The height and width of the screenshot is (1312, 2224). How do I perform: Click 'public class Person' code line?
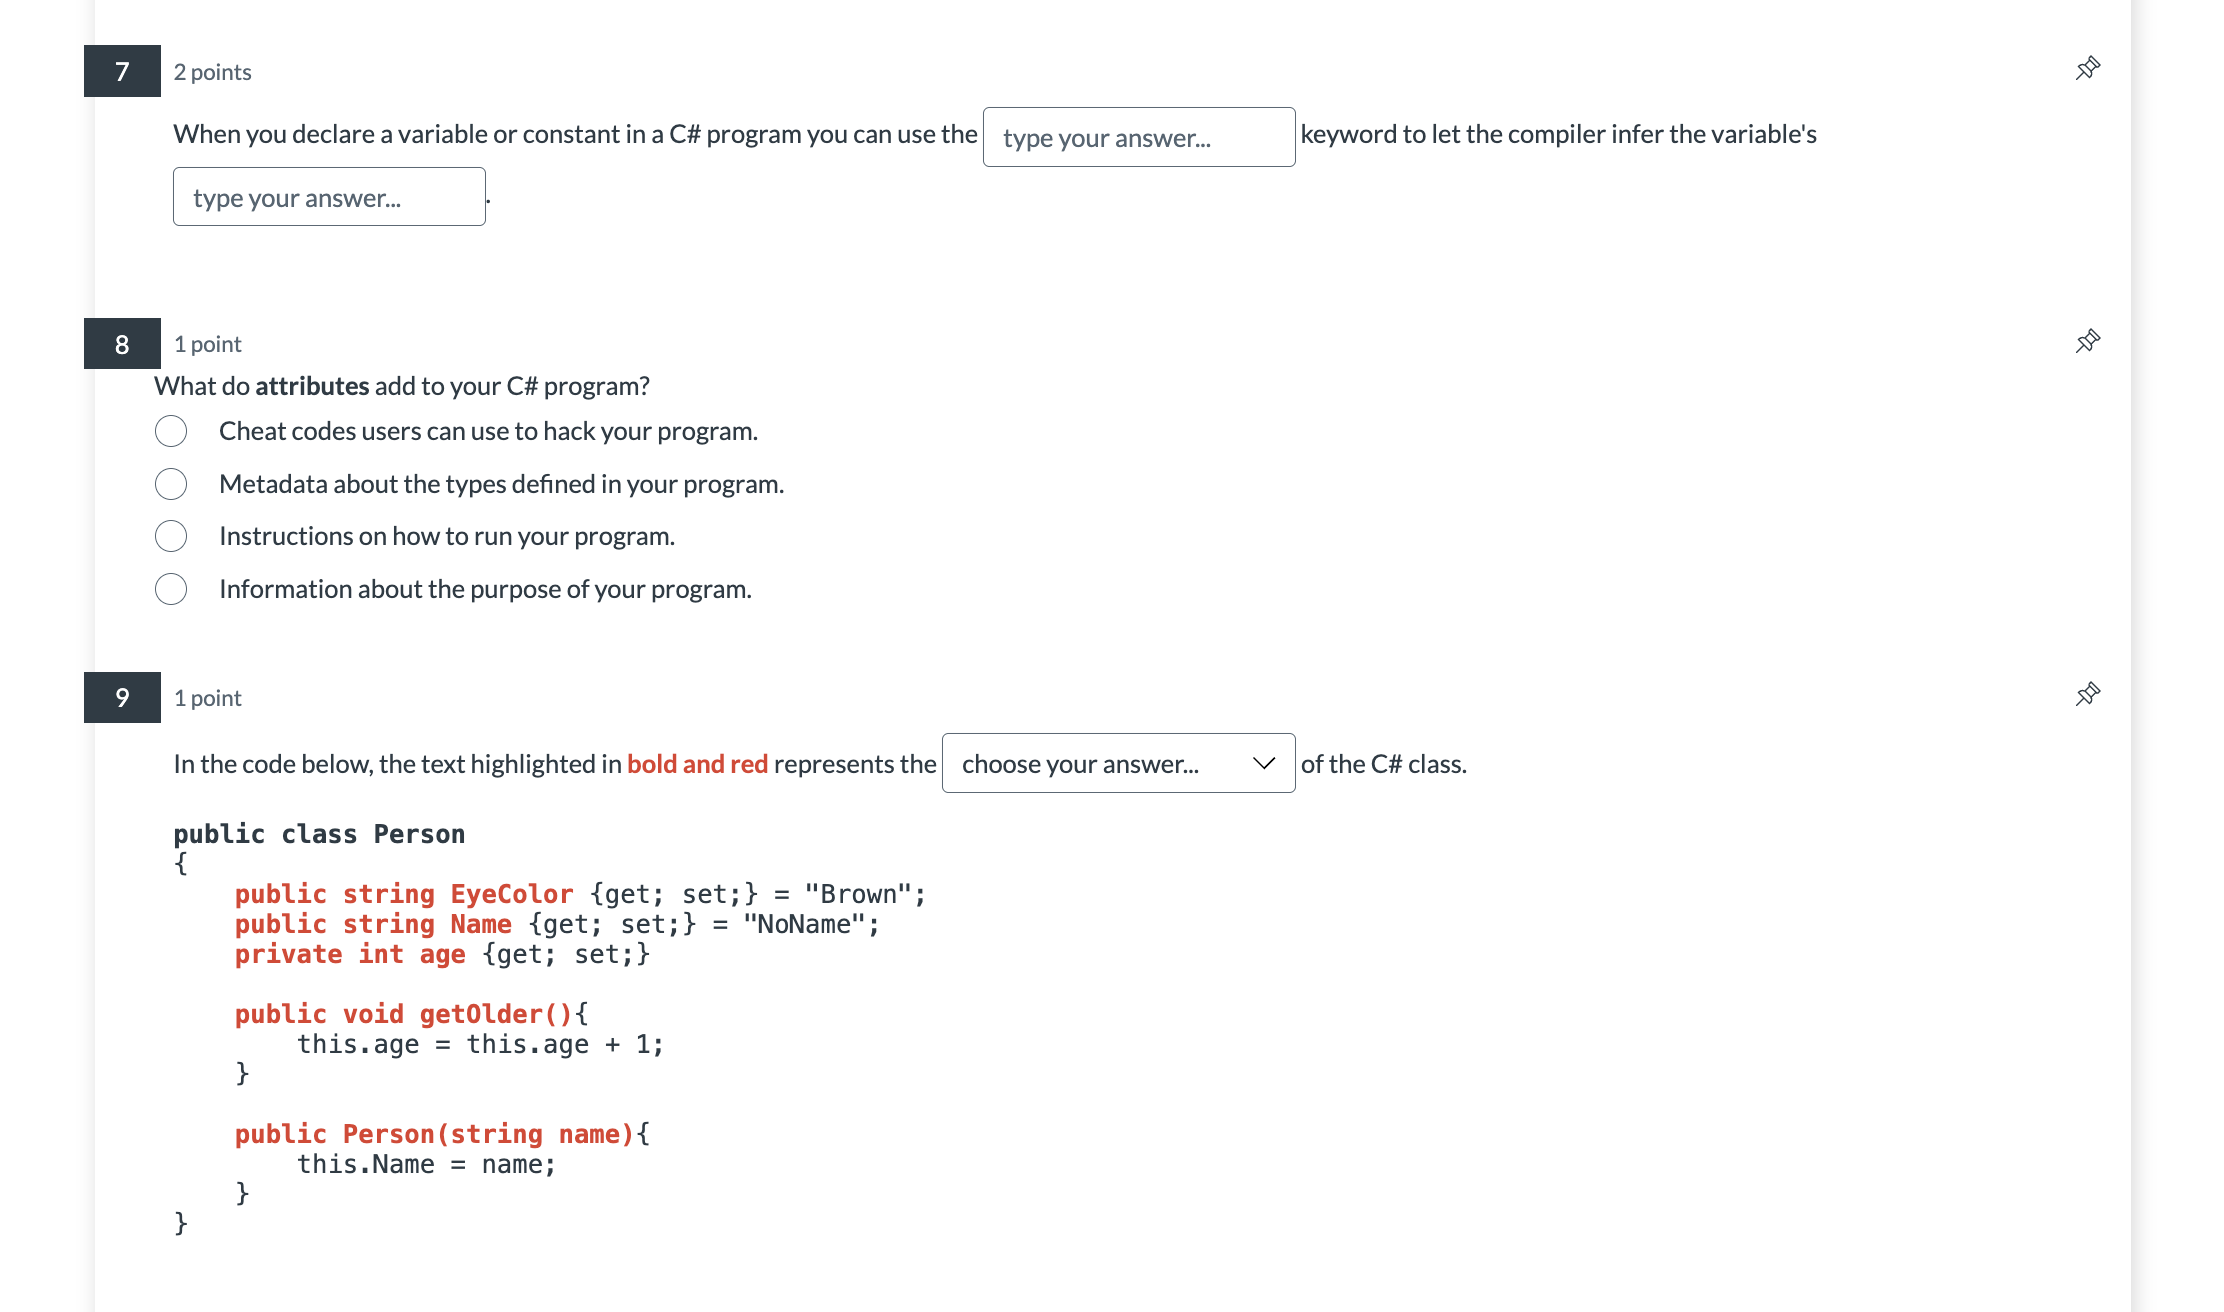tap(319, 834)
